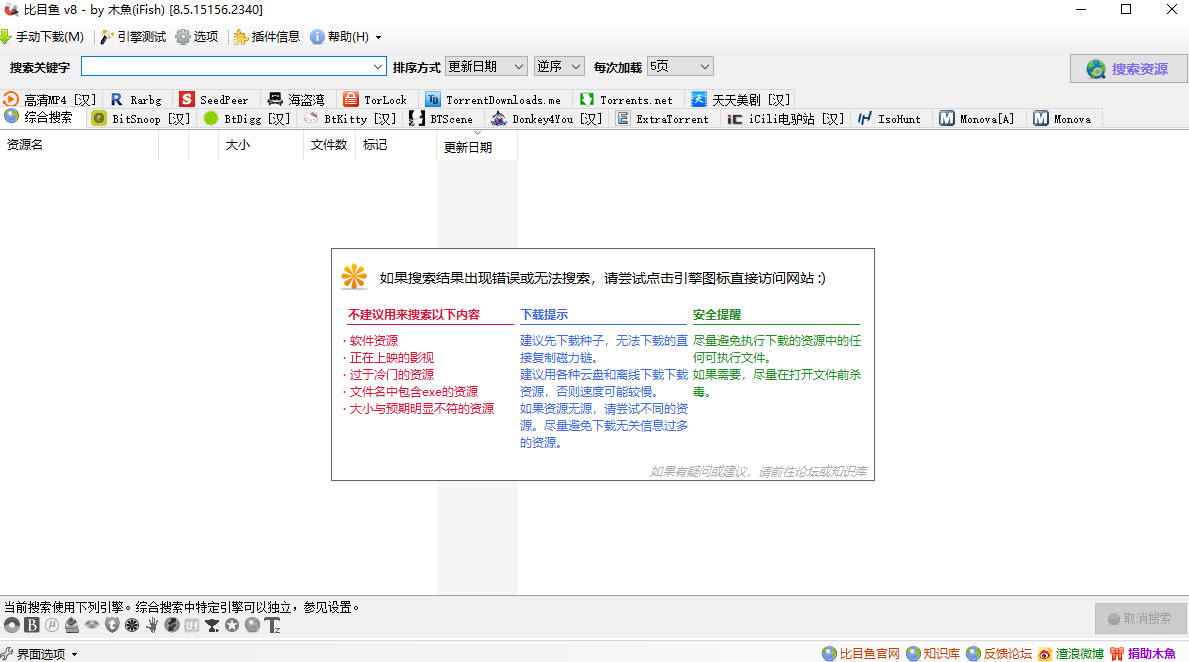Click the stacked books engine icon
The image size is (1189, 662).
coord(72,625)
